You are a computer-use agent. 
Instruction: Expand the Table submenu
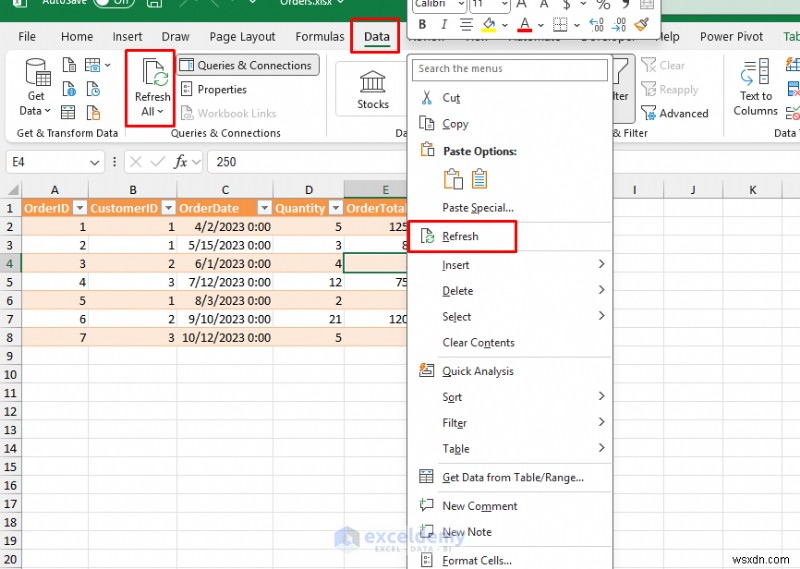510,449
